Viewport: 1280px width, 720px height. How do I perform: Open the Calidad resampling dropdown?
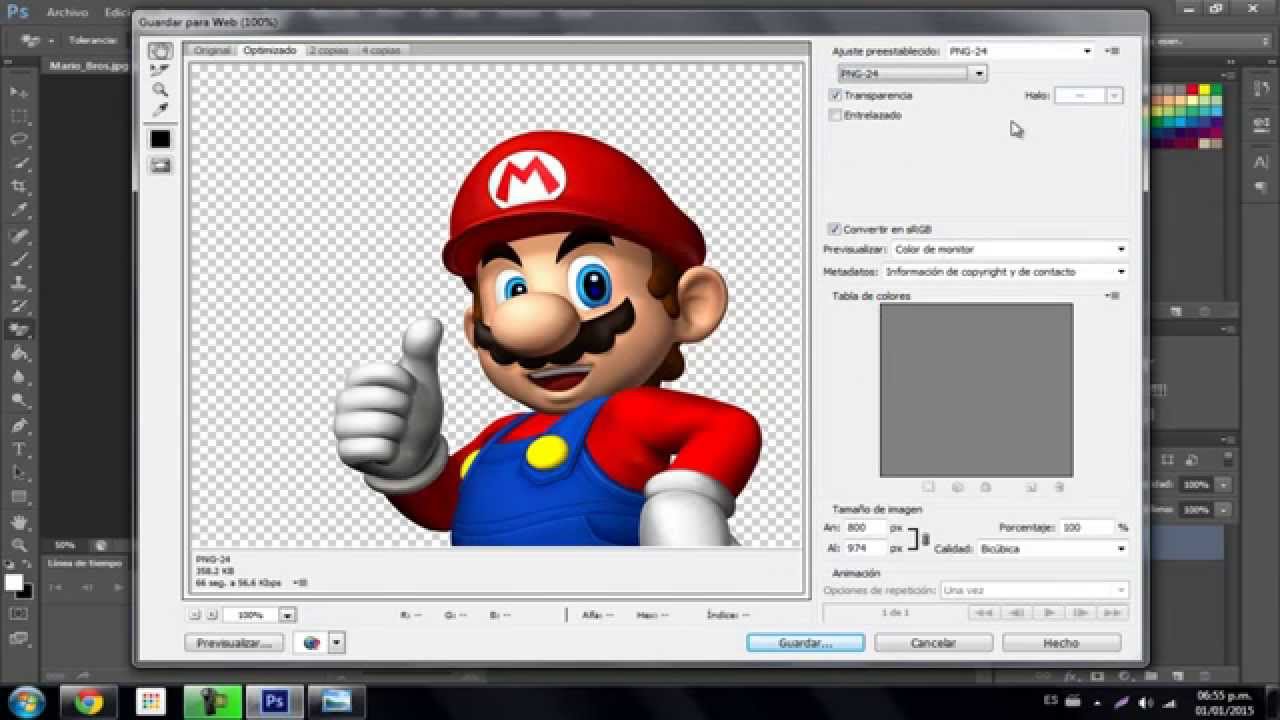1053,548
